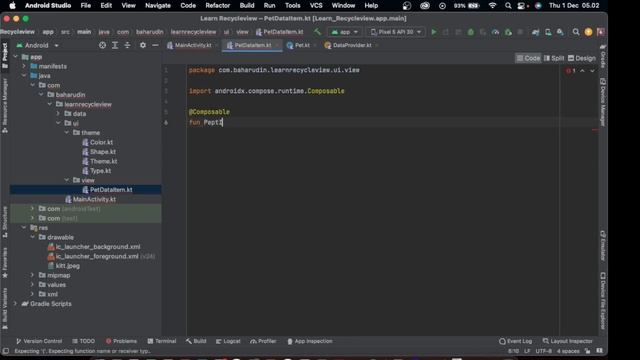Open the Version Control tool window
The width and height of the screenshot is (640, 360).
[39, 341]
